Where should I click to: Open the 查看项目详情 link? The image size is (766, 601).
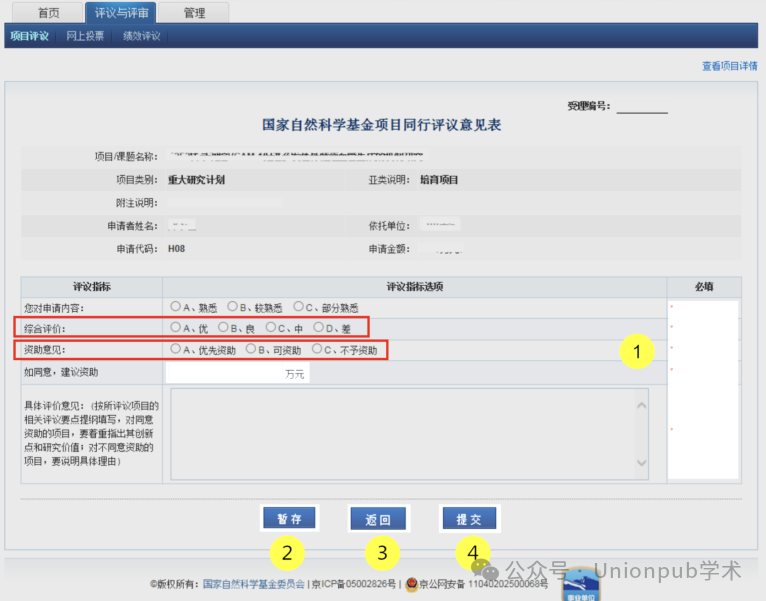[x=729, y=66]
